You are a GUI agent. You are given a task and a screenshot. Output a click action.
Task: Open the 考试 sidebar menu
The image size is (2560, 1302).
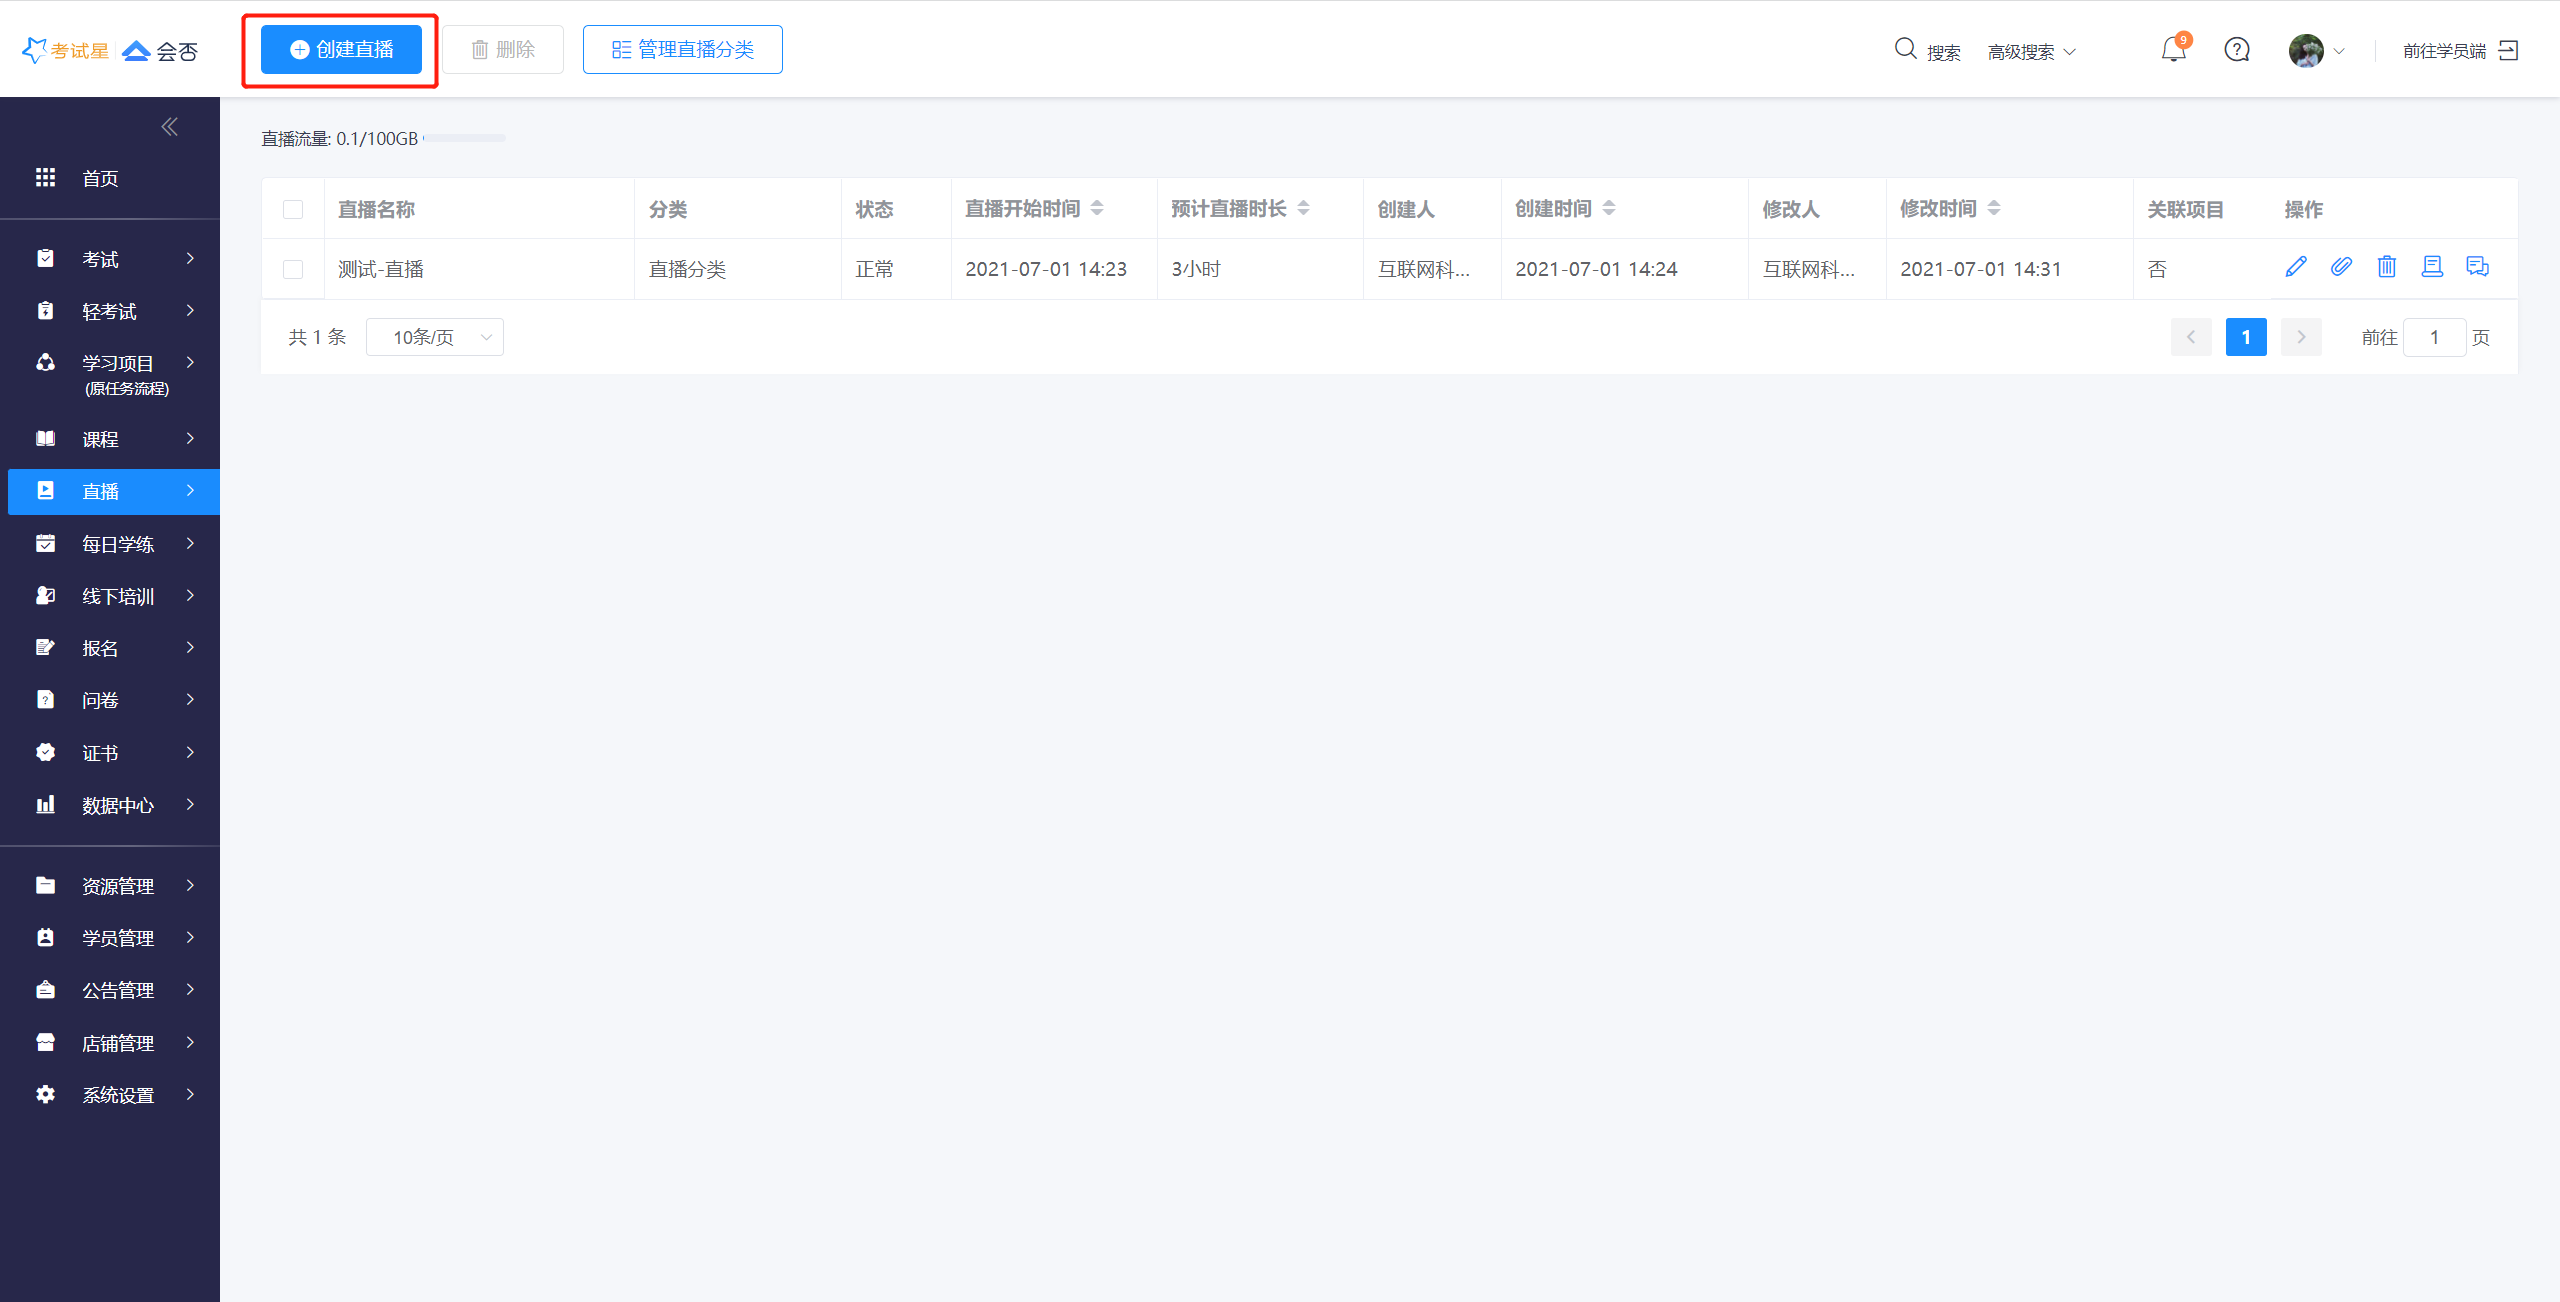(x=114, y=259)
